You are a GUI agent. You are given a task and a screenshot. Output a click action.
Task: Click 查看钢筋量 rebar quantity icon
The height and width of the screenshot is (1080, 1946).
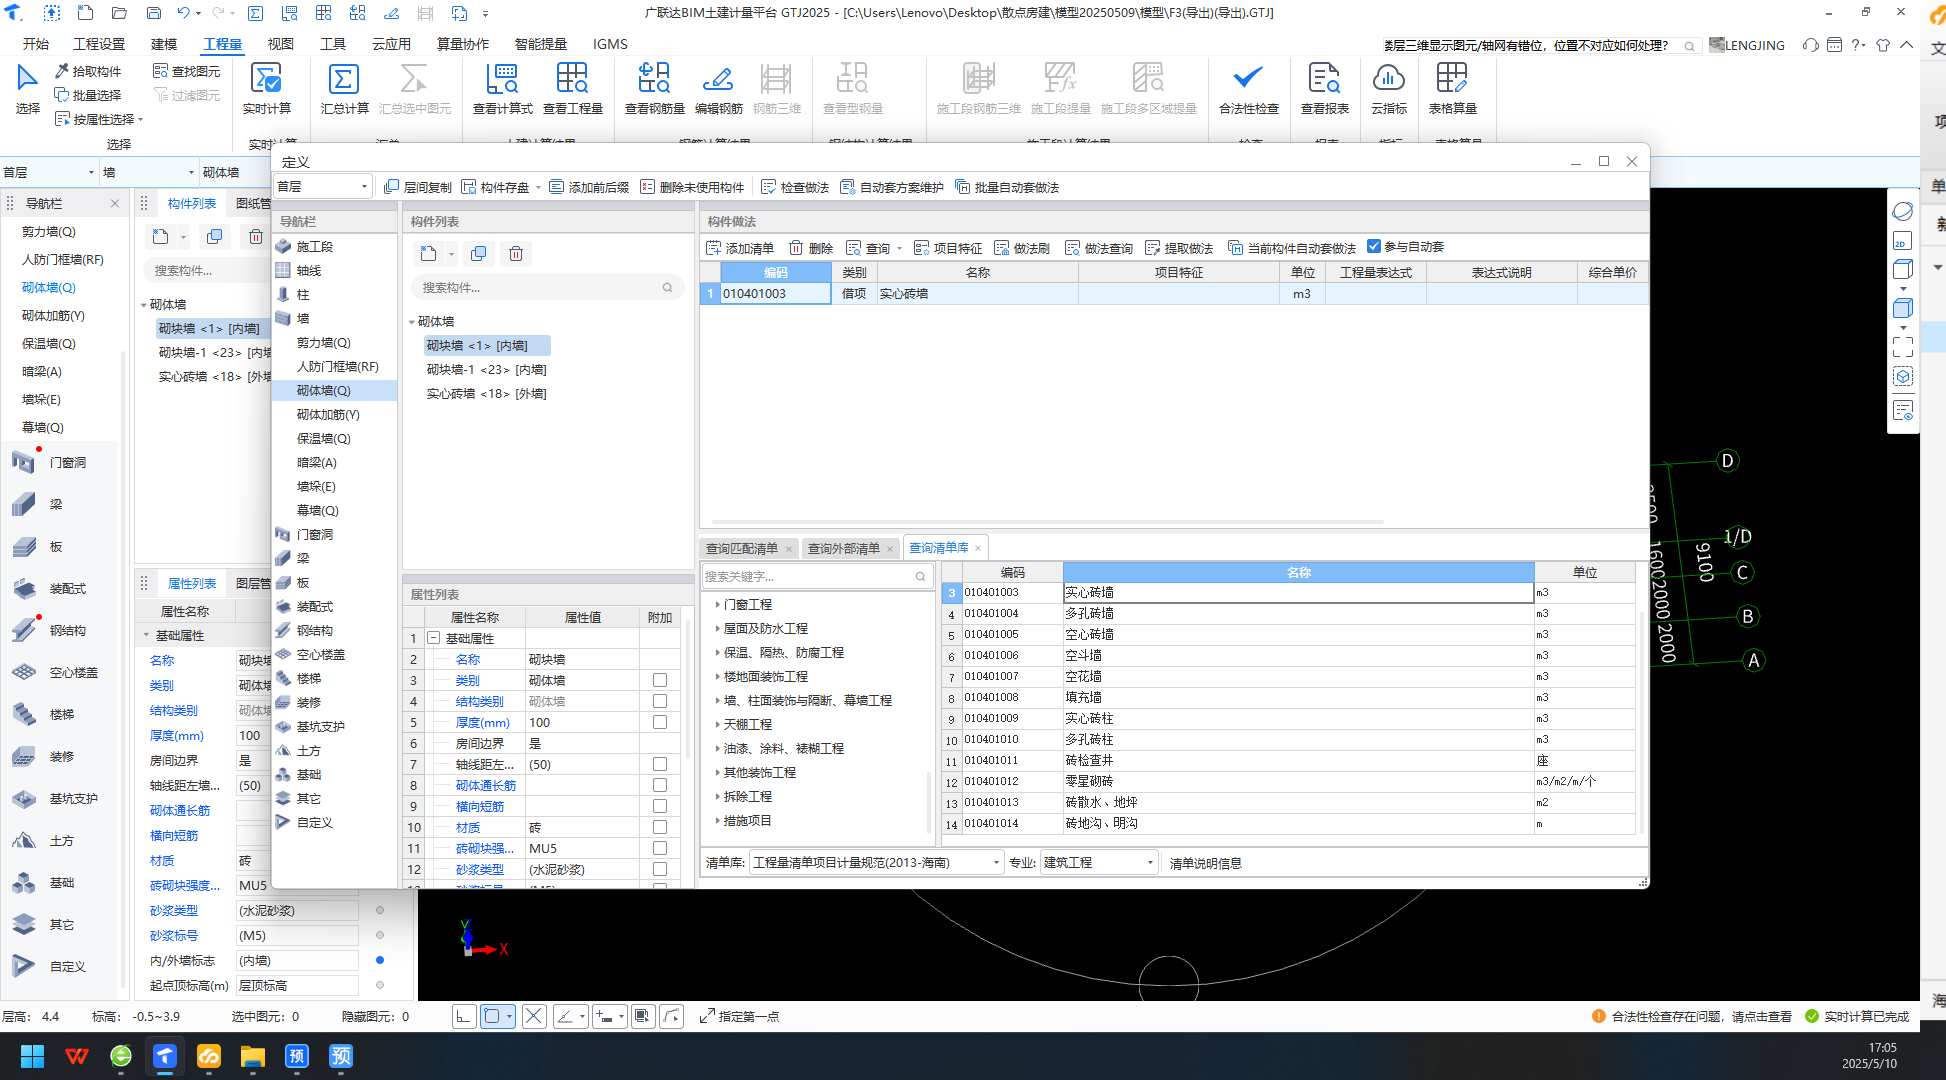coord(654,88)
